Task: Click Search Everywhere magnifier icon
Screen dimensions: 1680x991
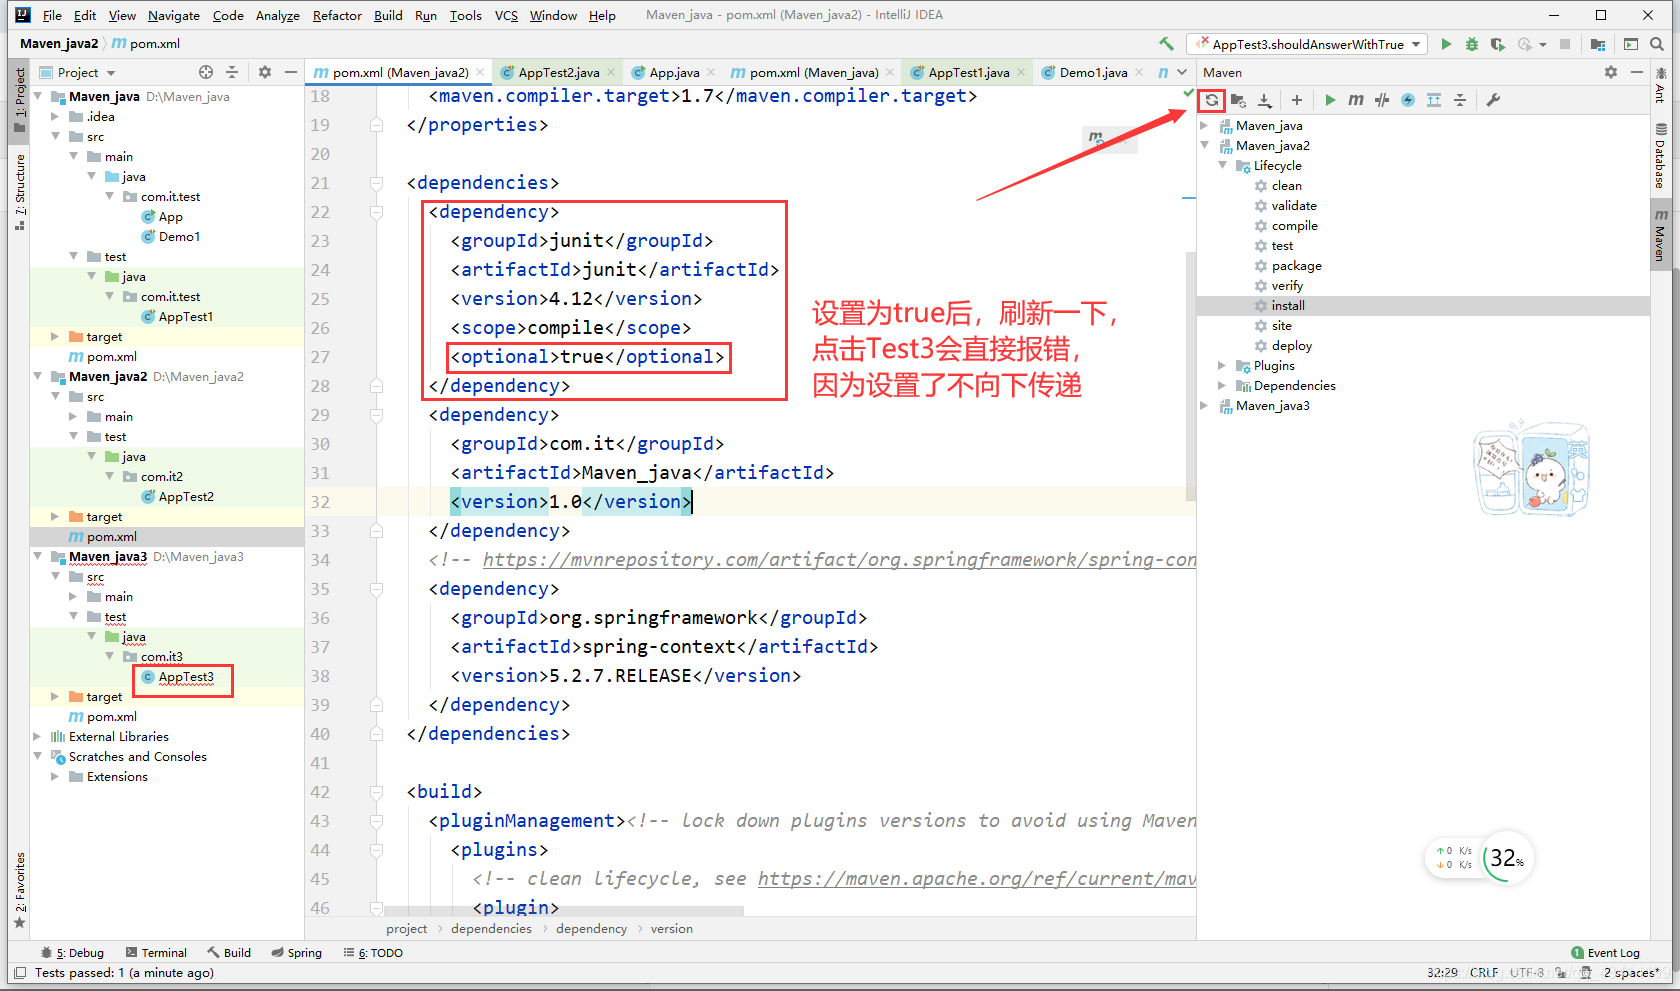Action: [1657, 44]
